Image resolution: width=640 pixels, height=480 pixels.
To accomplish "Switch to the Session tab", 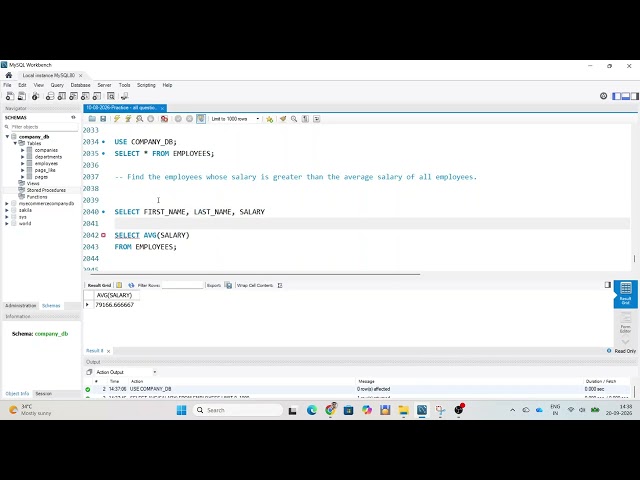I will (43, 394).
